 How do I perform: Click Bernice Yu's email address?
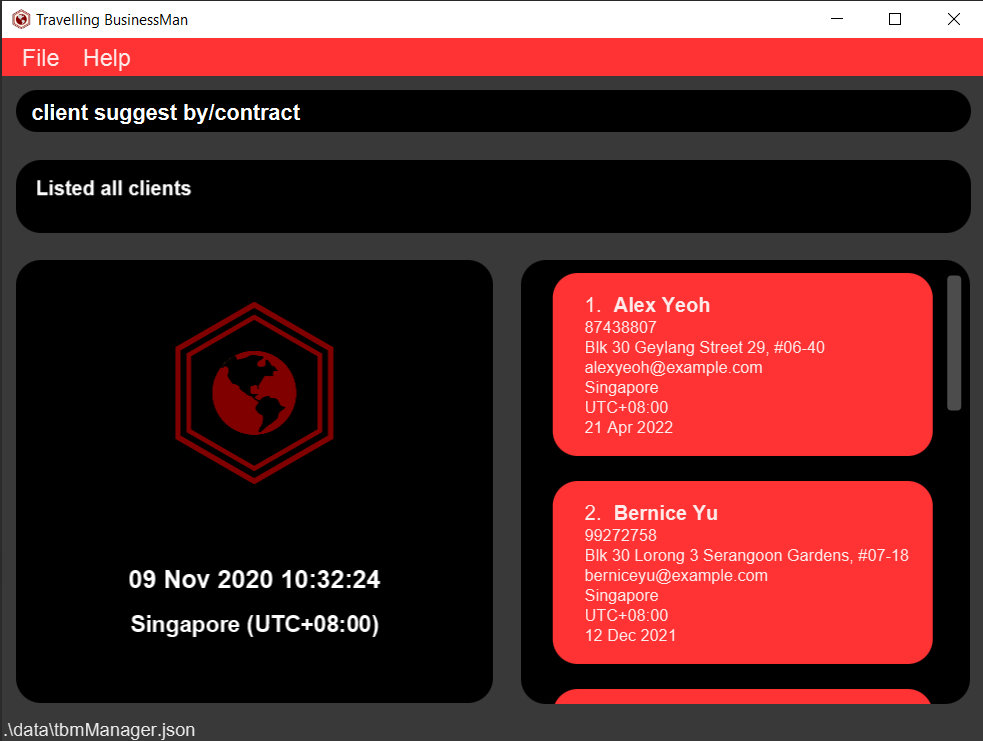tap(676, 575)
